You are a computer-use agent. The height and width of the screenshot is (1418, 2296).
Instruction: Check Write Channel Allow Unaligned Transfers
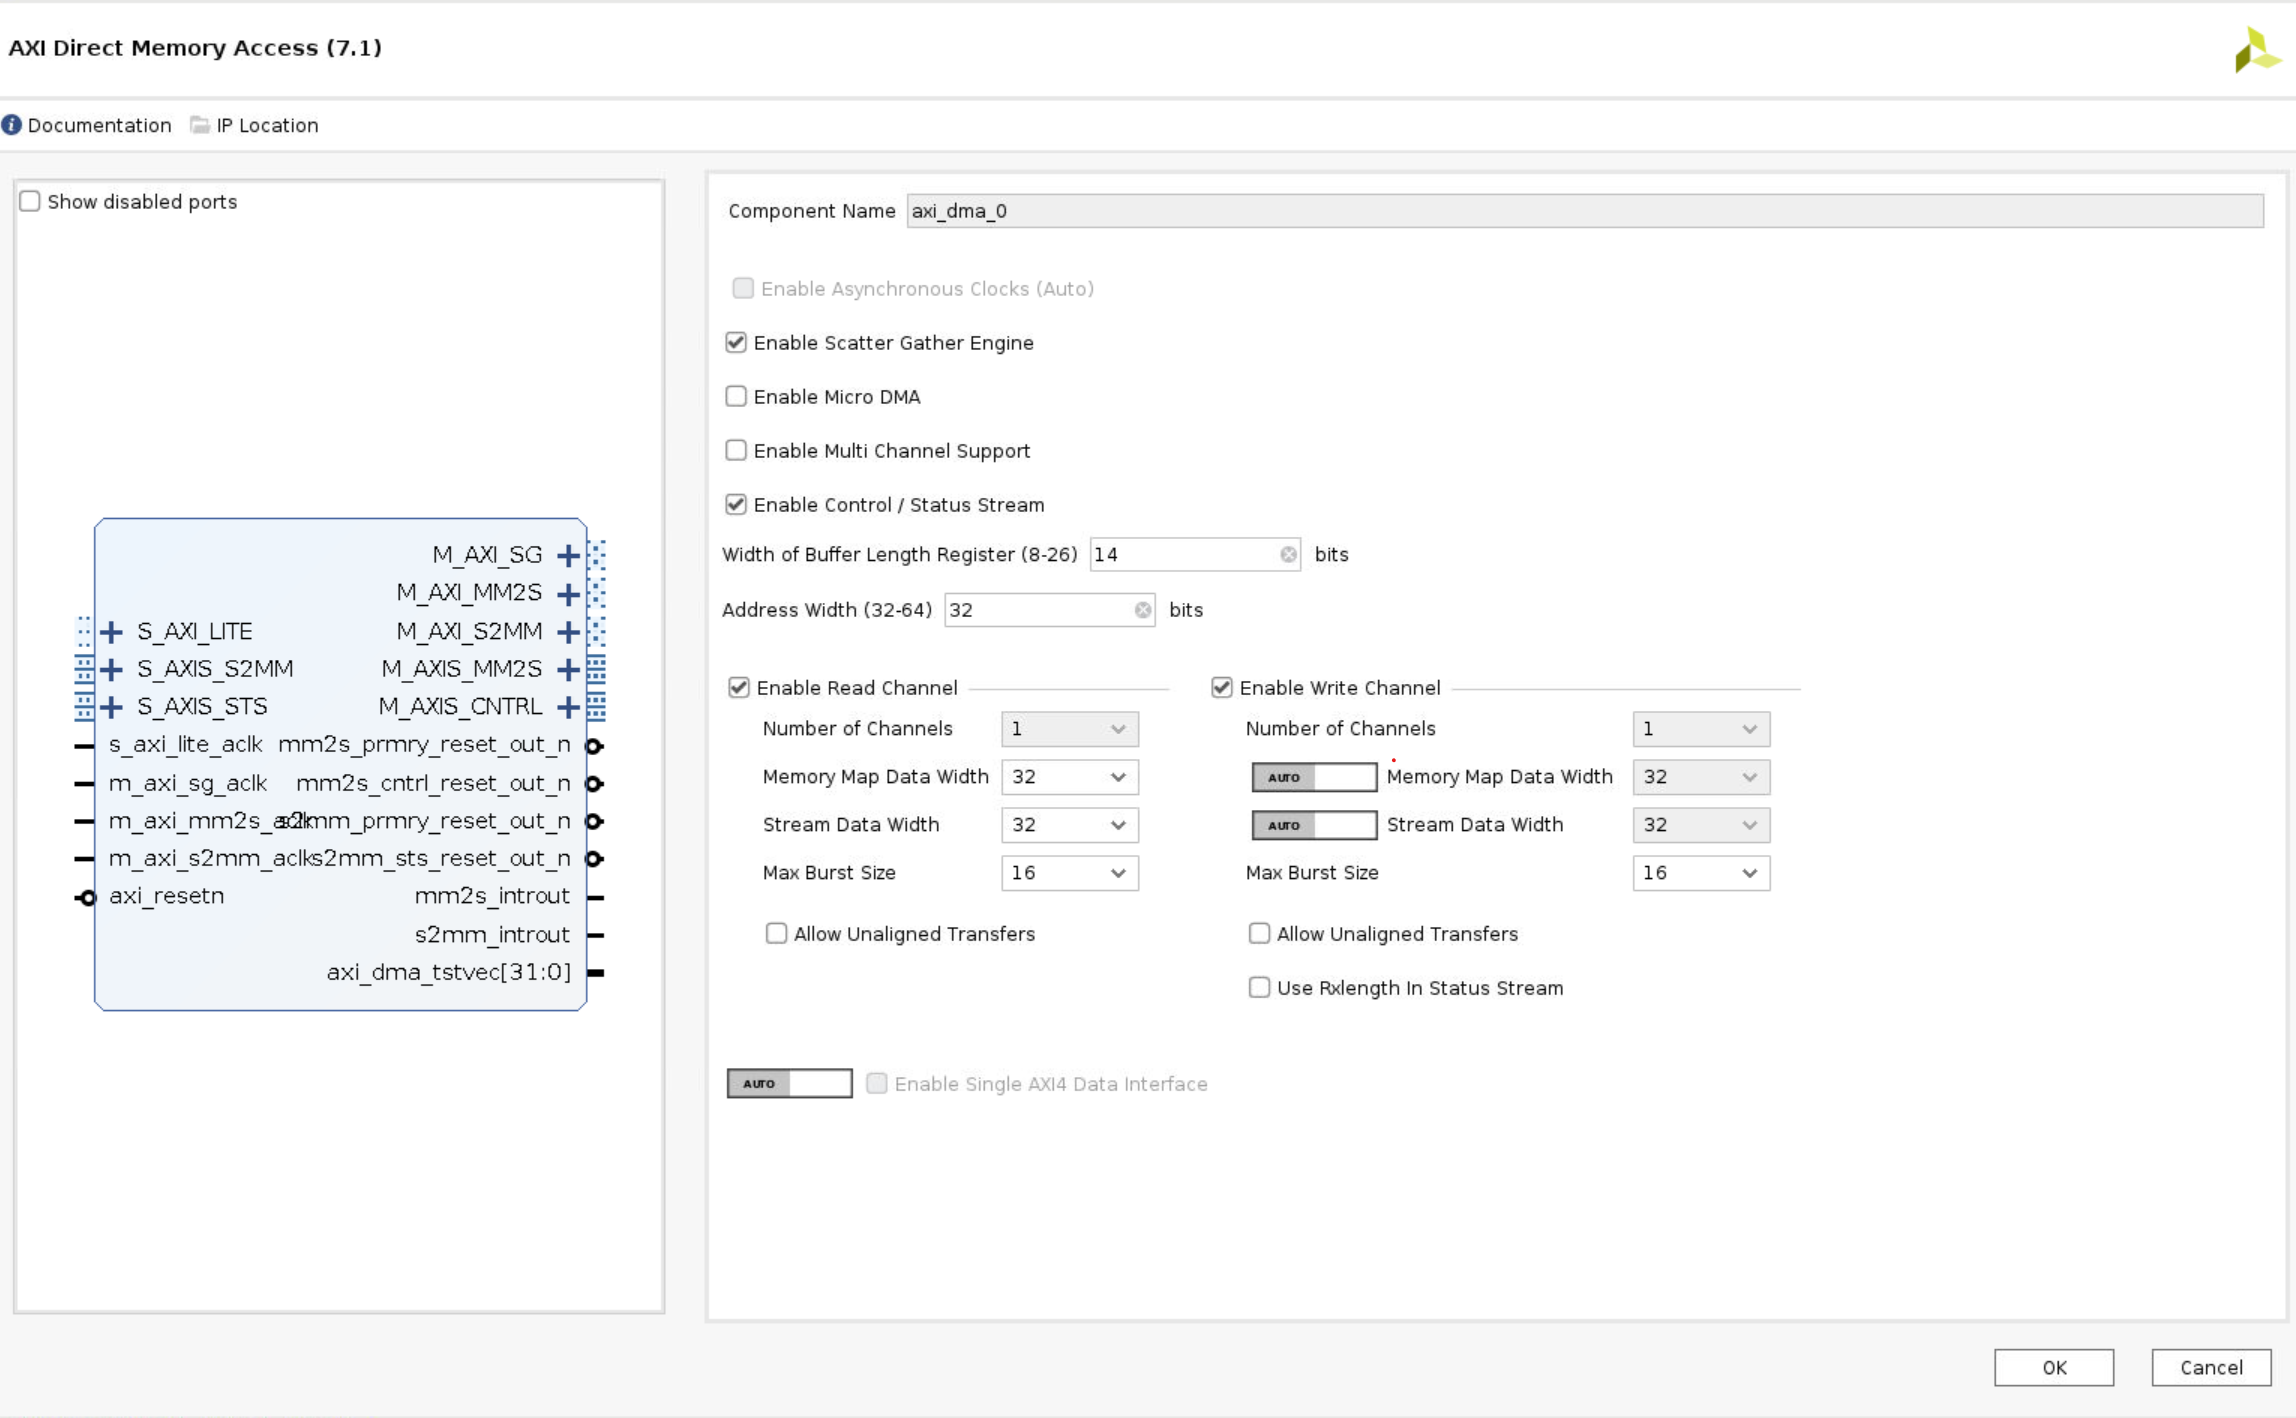pyautogui.click(x=1259, y=933)
